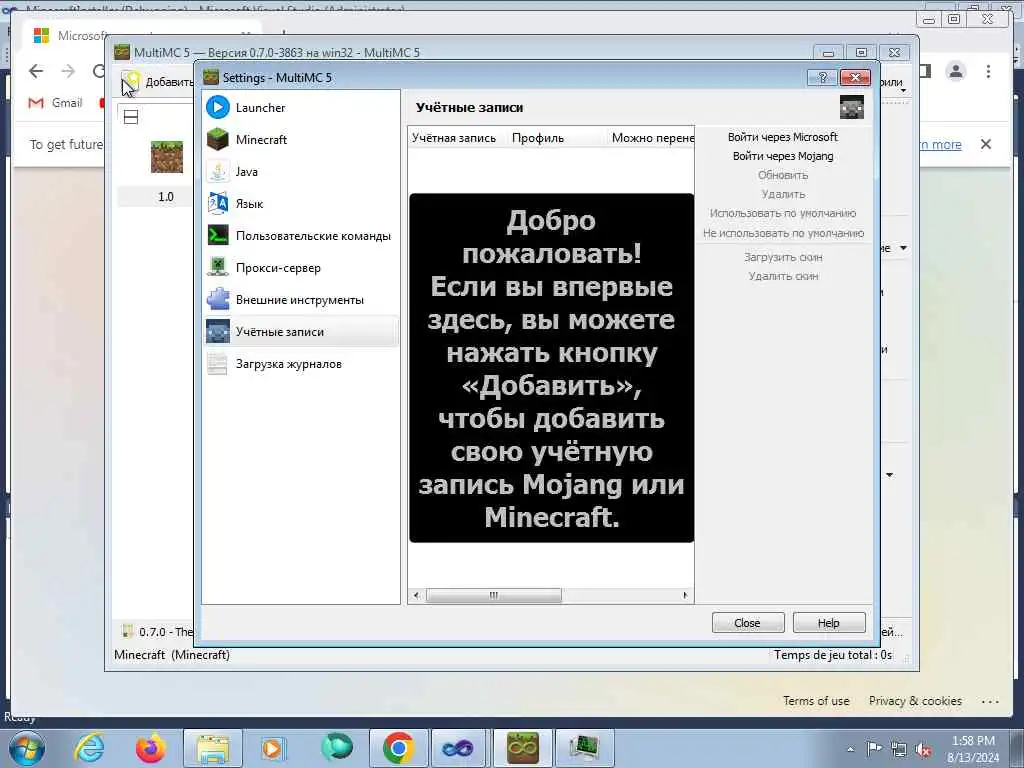The height and width of the screenshot is (768, 1024).
Task: Click Войти через Mojang
Action: point(783,156)
